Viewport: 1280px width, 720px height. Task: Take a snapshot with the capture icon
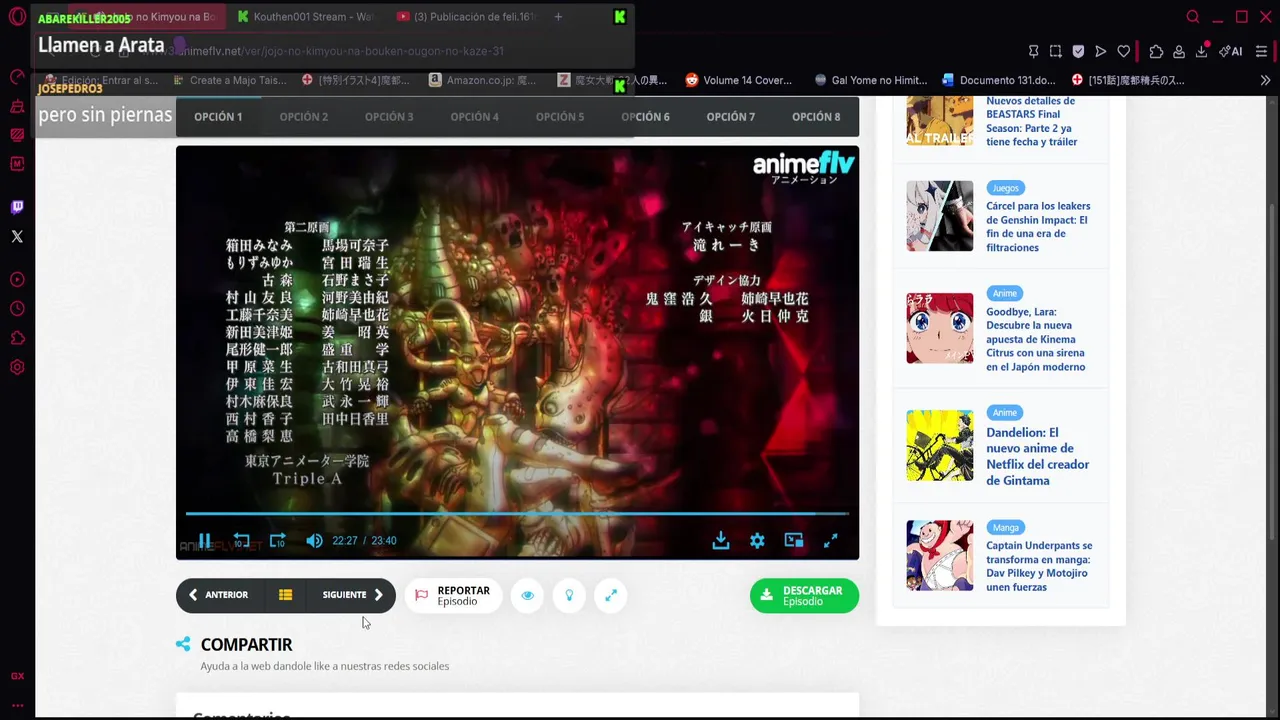[1056, 51]
